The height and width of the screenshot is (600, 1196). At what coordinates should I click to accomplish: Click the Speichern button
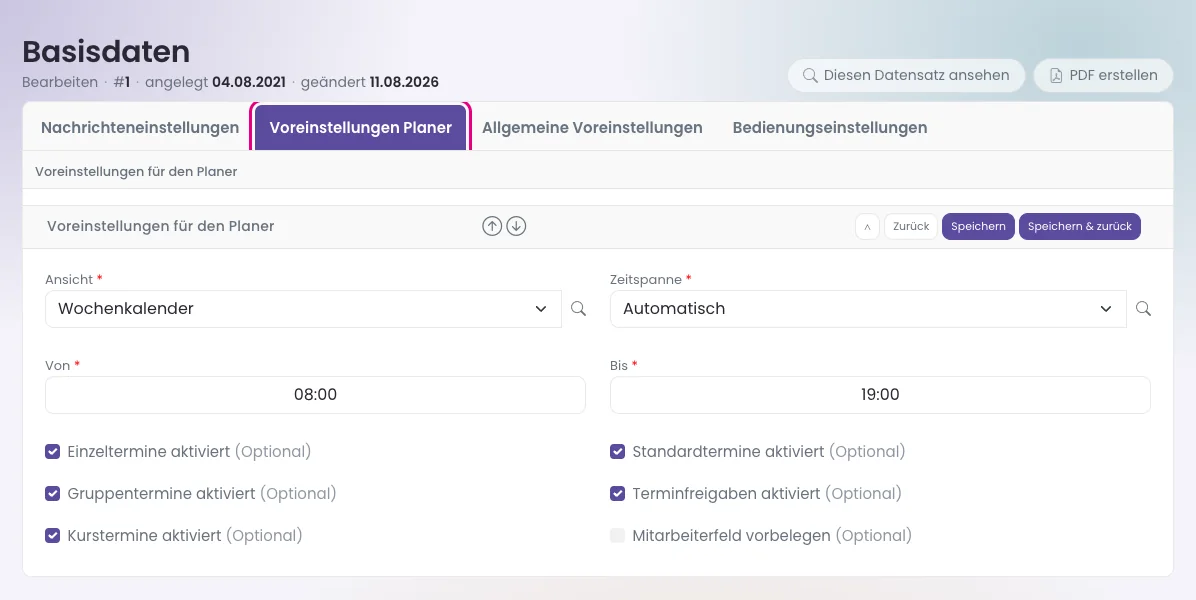coord(979,226)
